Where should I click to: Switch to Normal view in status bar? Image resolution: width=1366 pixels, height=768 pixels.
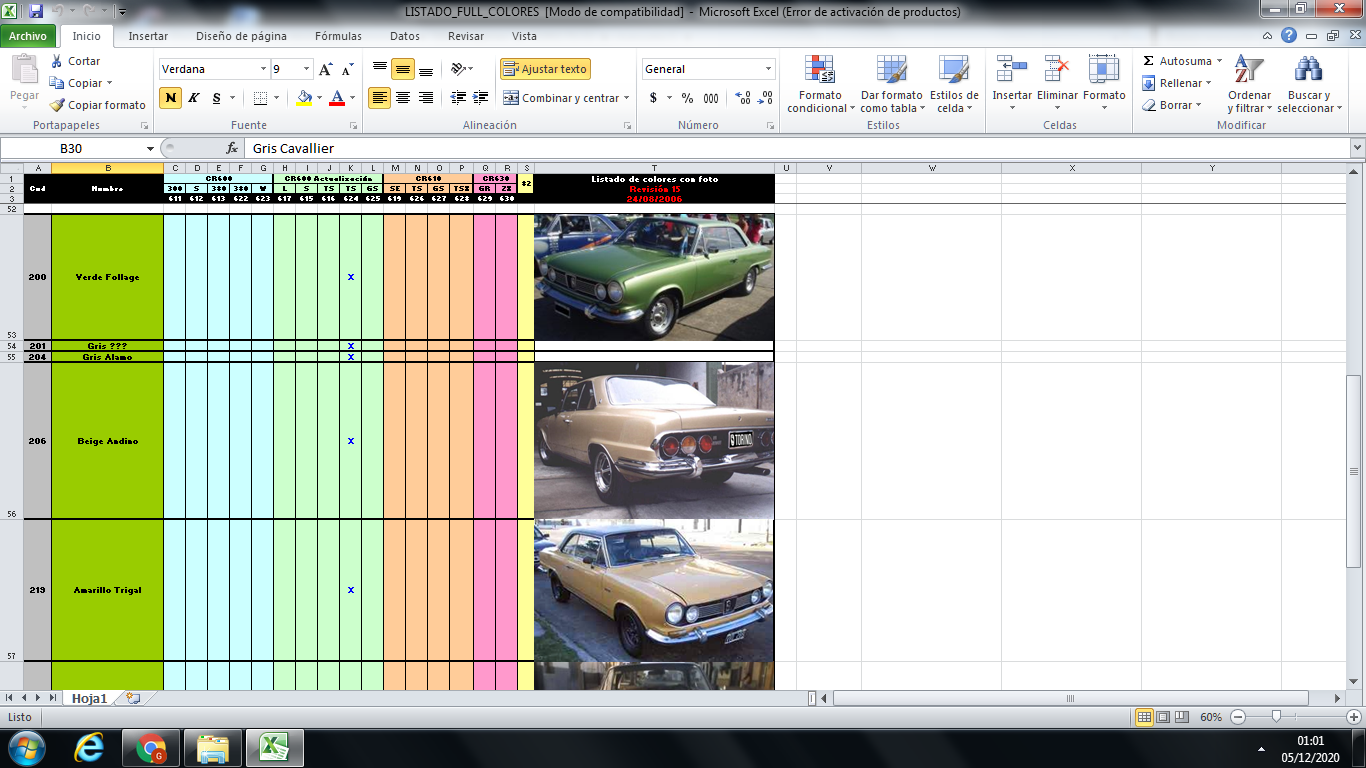tap(1145, 717)
